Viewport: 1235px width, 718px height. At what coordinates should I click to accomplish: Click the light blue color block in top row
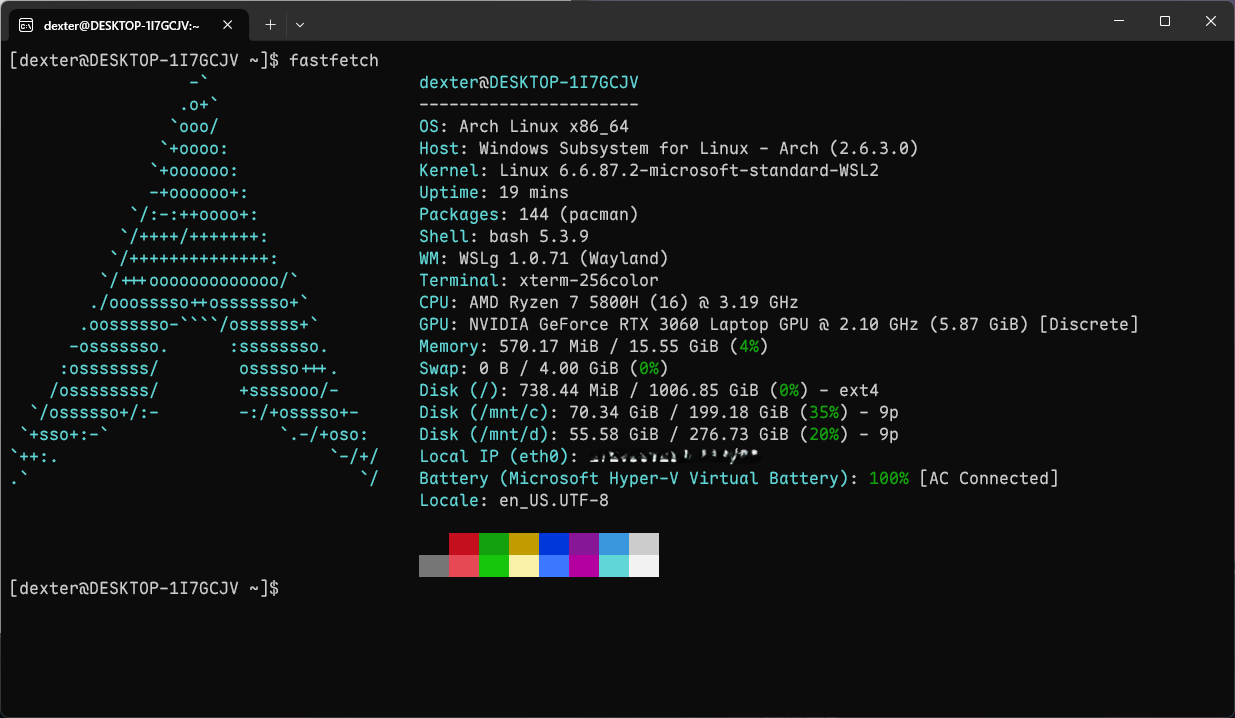[614, 544]
